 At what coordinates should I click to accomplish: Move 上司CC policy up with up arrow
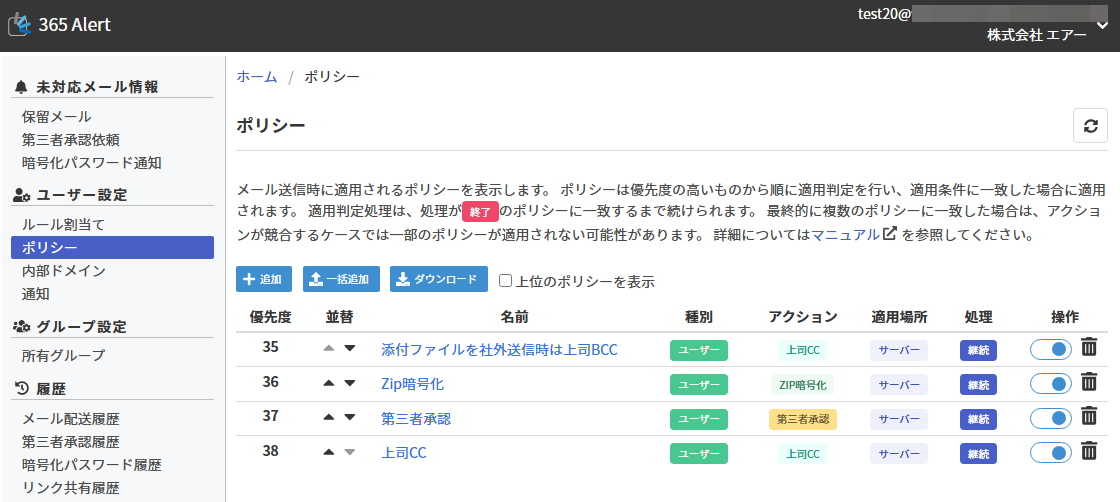tap(329, 452)
